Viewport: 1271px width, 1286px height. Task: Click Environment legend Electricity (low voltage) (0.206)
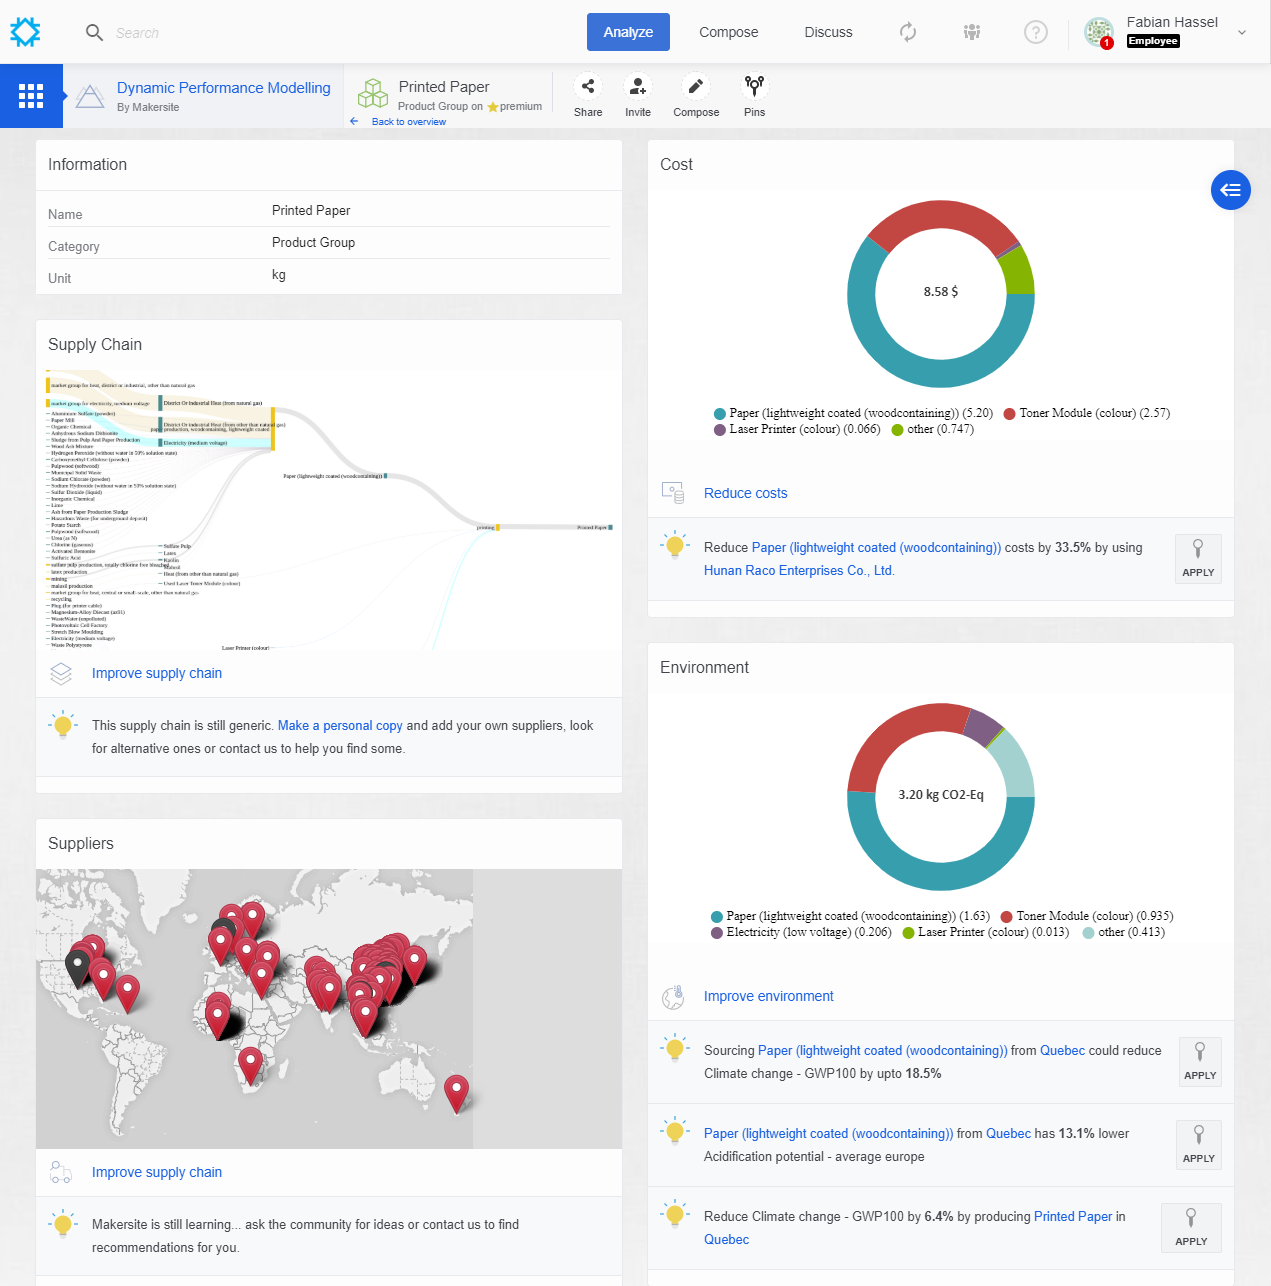pos(800,932)
